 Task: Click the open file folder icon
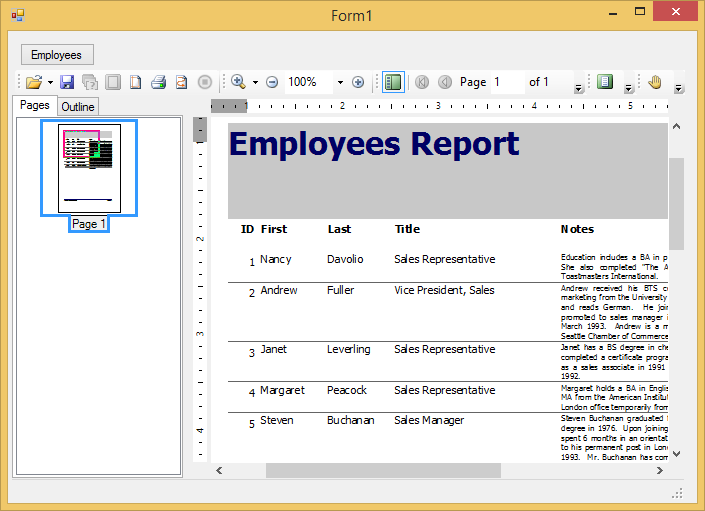[34, 82]
